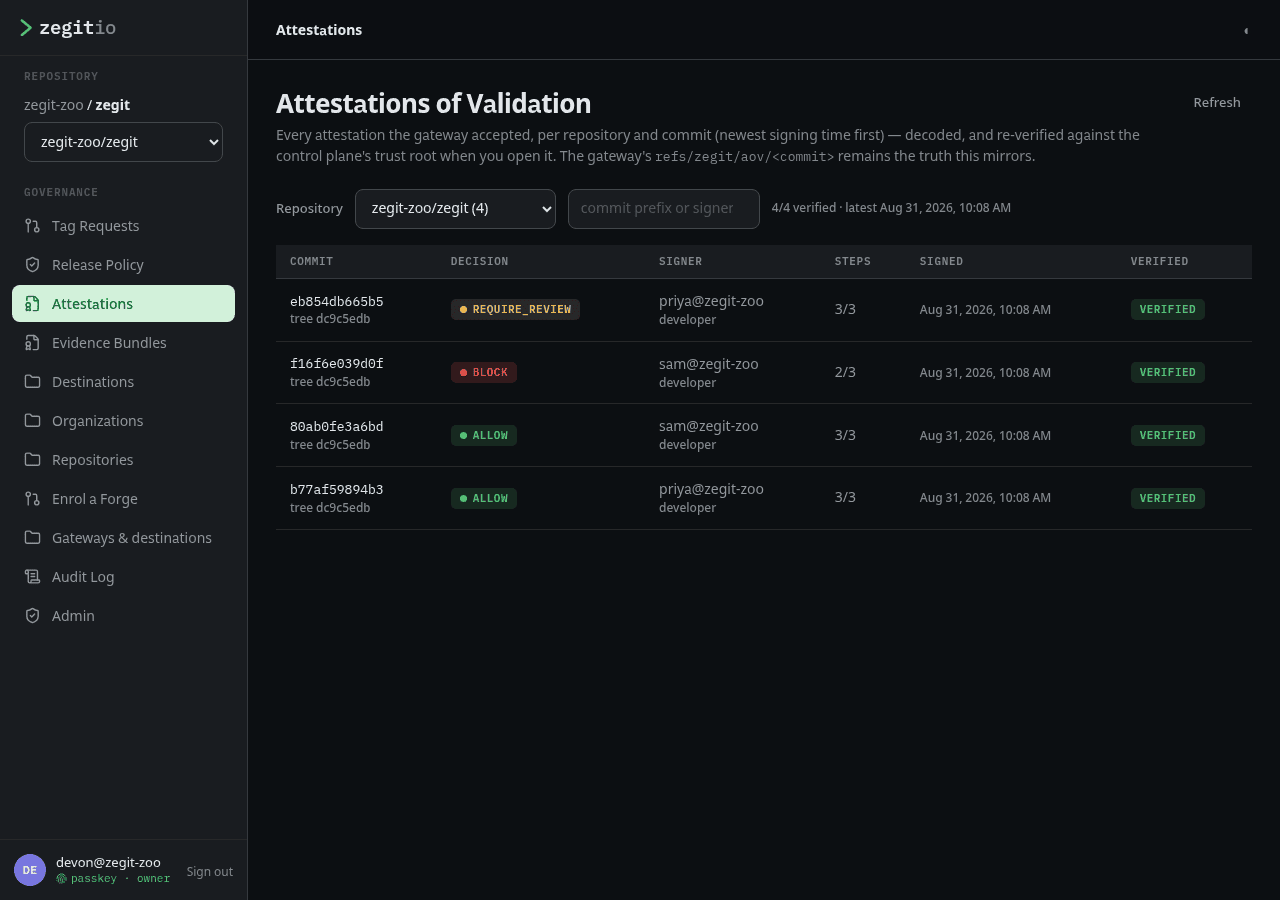This screenshot has height=900, width=1280.
Task: Click the Admin shield icon
Action: (x=33, y=616)
